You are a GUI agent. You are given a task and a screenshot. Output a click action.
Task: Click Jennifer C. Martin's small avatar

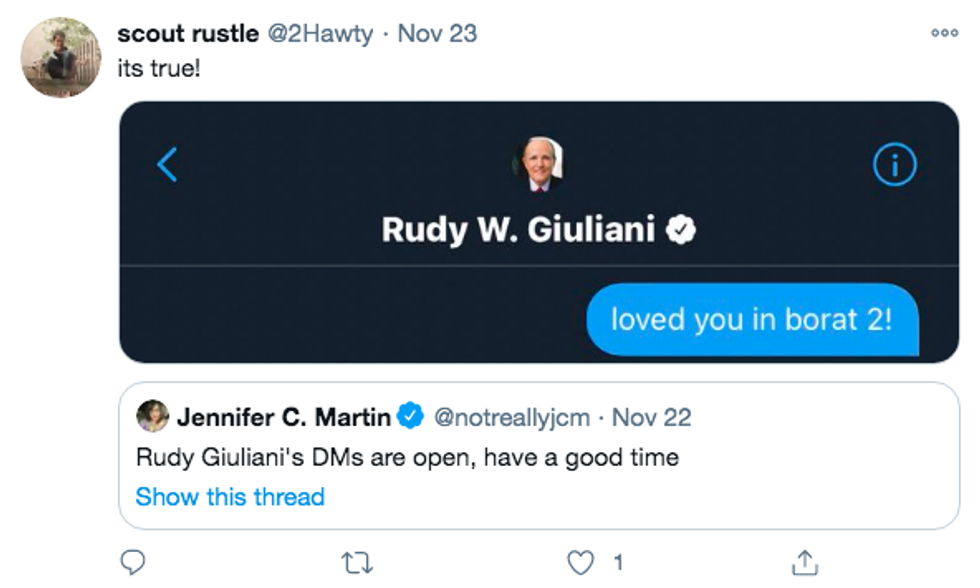pyautogui.click(x=153, y=416)
